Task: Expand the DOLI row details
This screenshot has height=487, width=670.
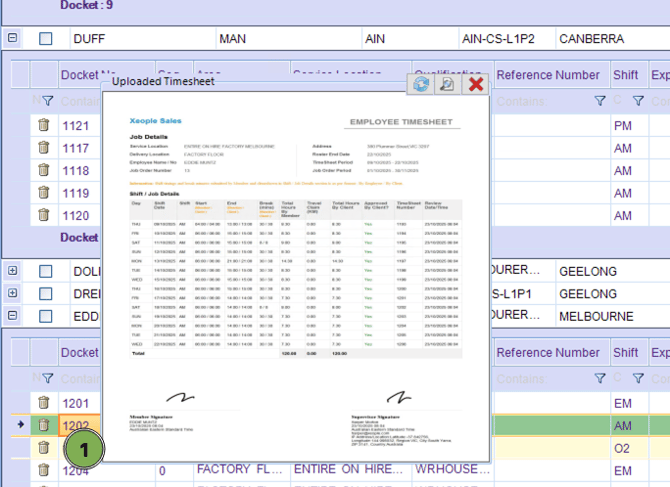Action: [x=12, y=271]
